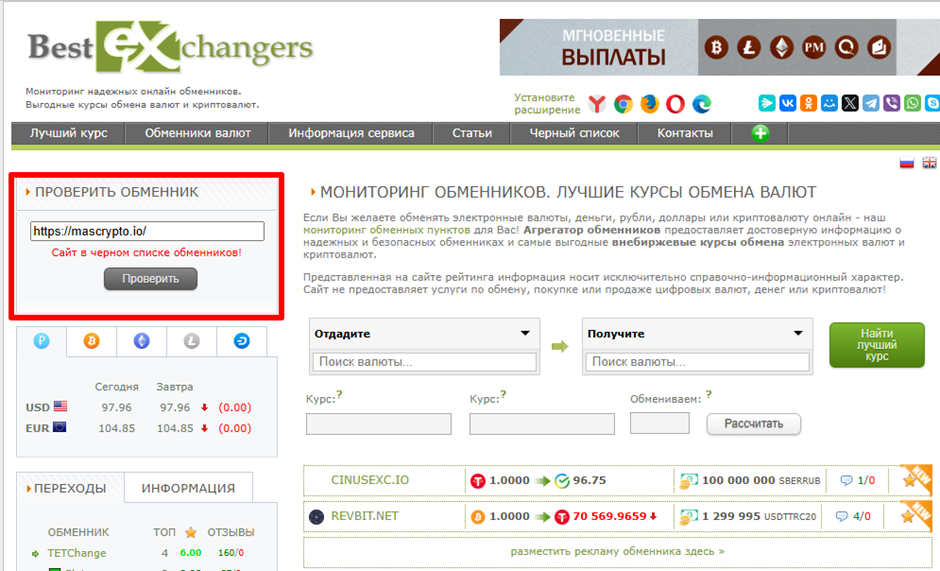Click EUR today rate 104.85
Screen dimensions: 940x571
click(116, 428)
